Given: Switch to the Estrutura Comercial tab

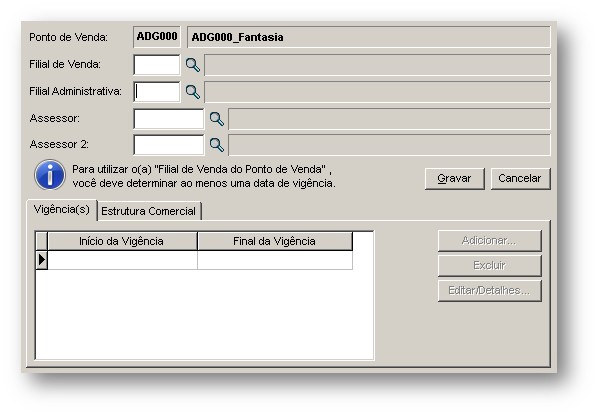Looking at the screenshot, I should pos(149,211).
